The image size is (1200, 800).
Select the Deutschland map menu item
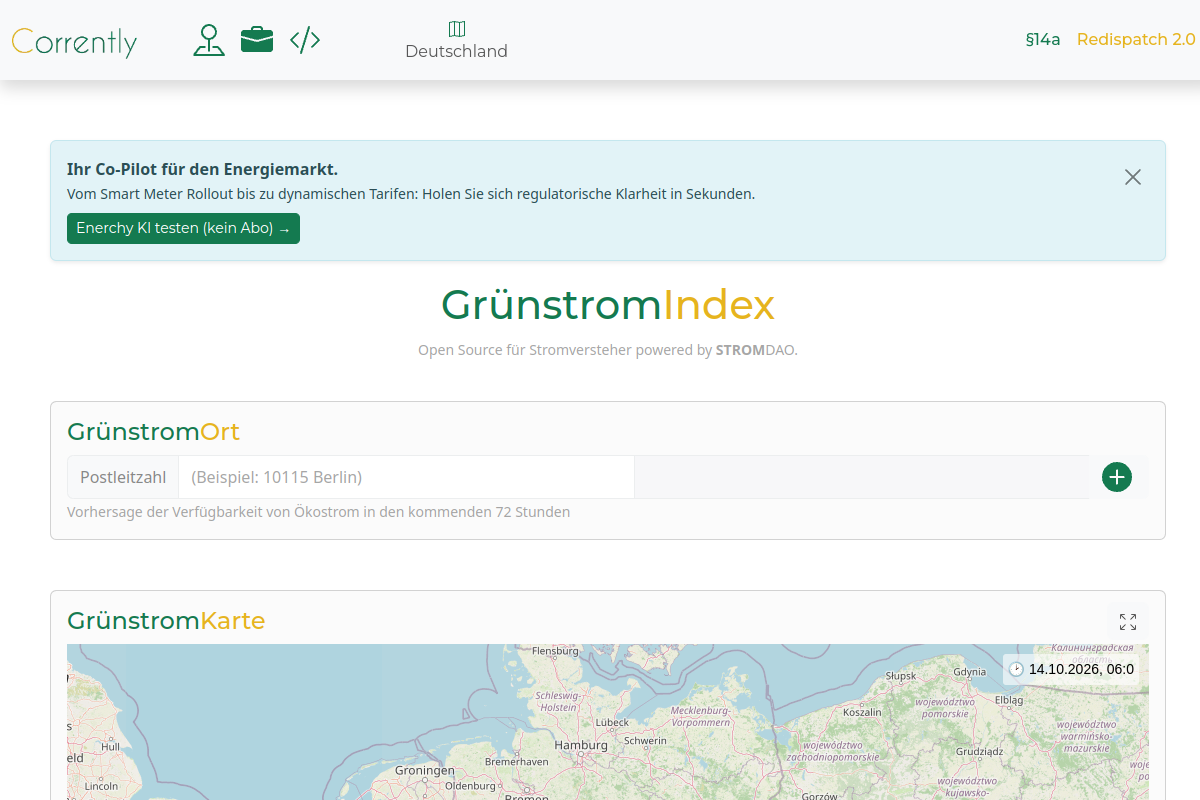coord(456,40)
